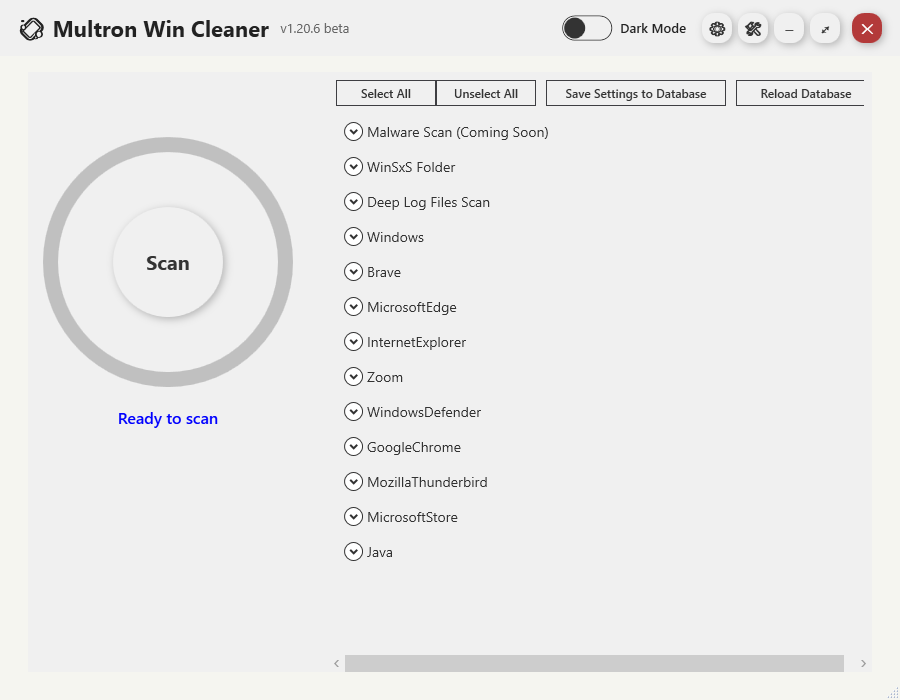Image resolution: width=900 pixels, height=700 pixels.
Task: Click the Select All button
Action: point(386,93)
